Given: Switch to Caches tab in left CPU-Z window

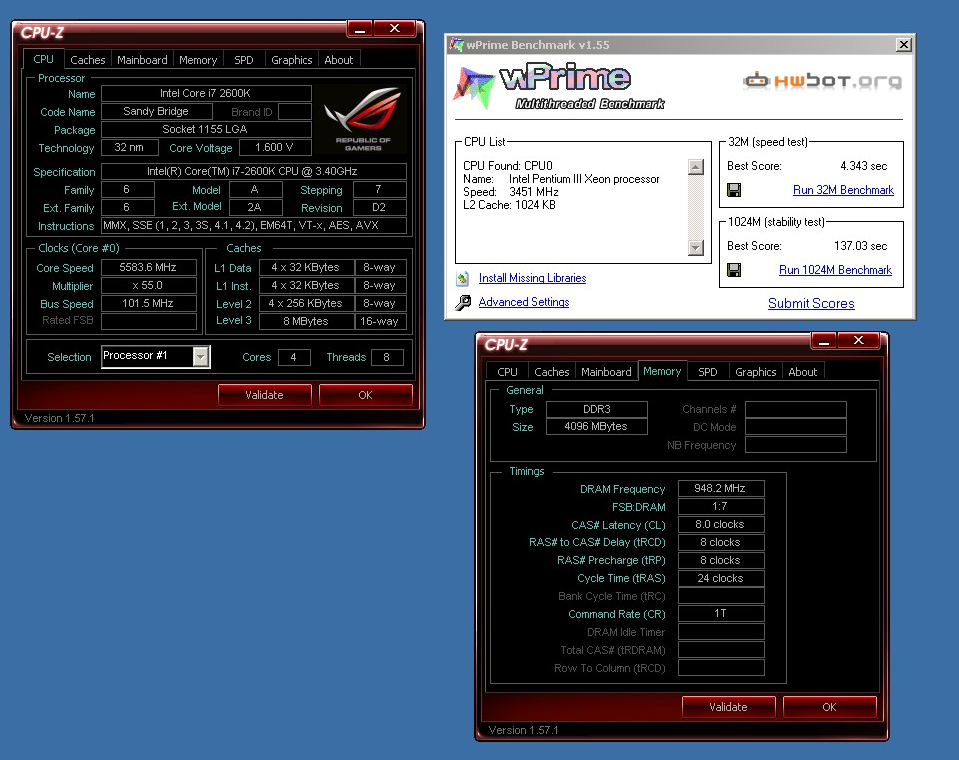Looking at the screenshot, I should pos(87,60).
